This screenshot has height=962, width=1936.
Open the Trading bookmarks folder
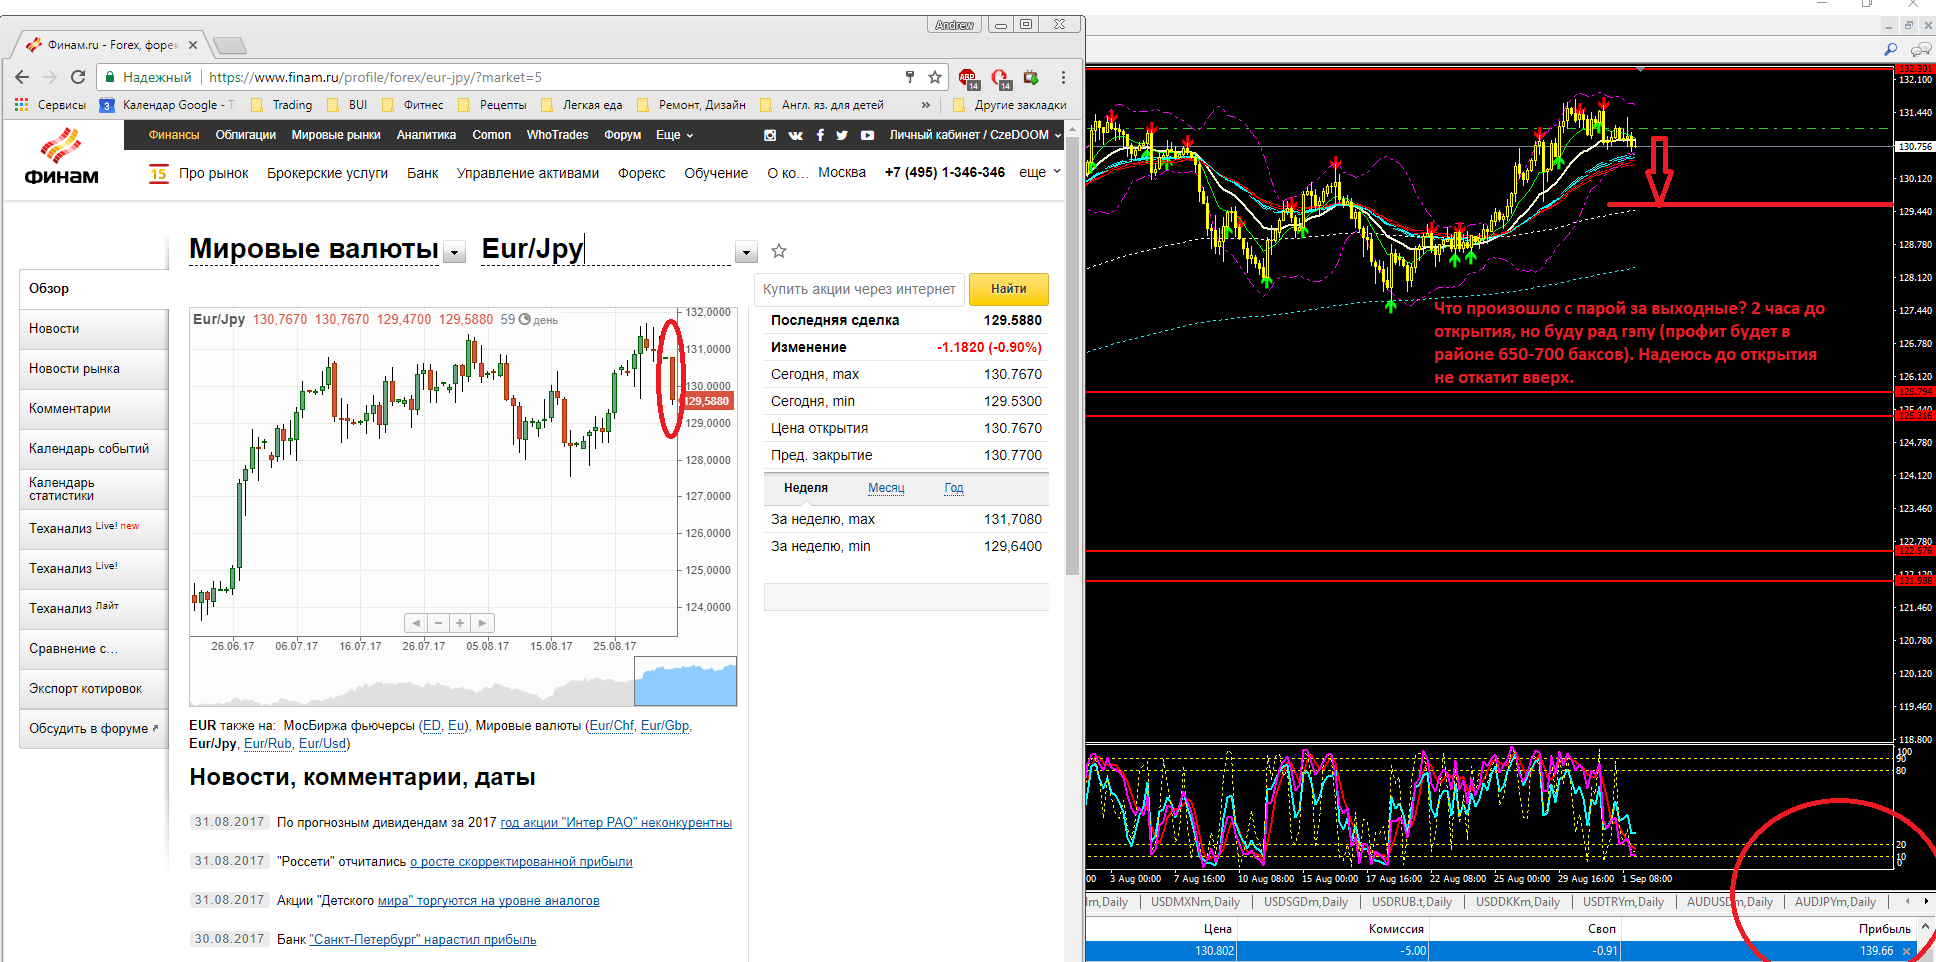282,104
